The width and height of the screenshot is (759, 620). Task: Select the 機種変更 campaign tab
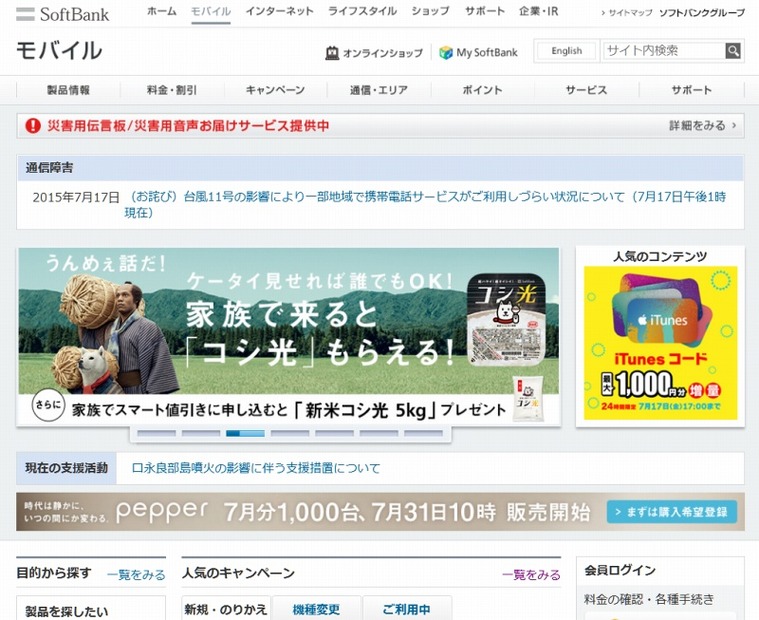pos(317,609)
